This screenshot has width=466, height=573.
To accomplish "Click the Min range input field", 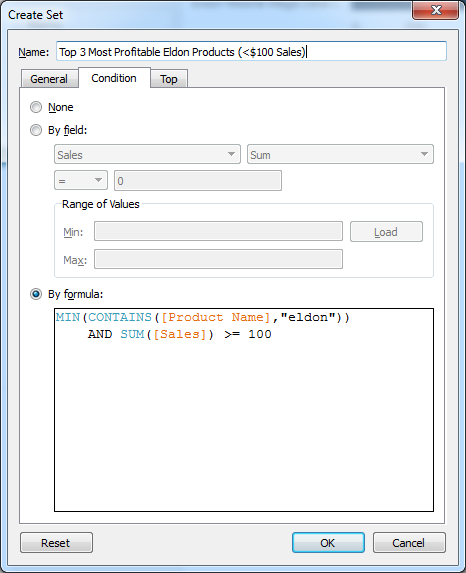I will [x=218, y=231].
